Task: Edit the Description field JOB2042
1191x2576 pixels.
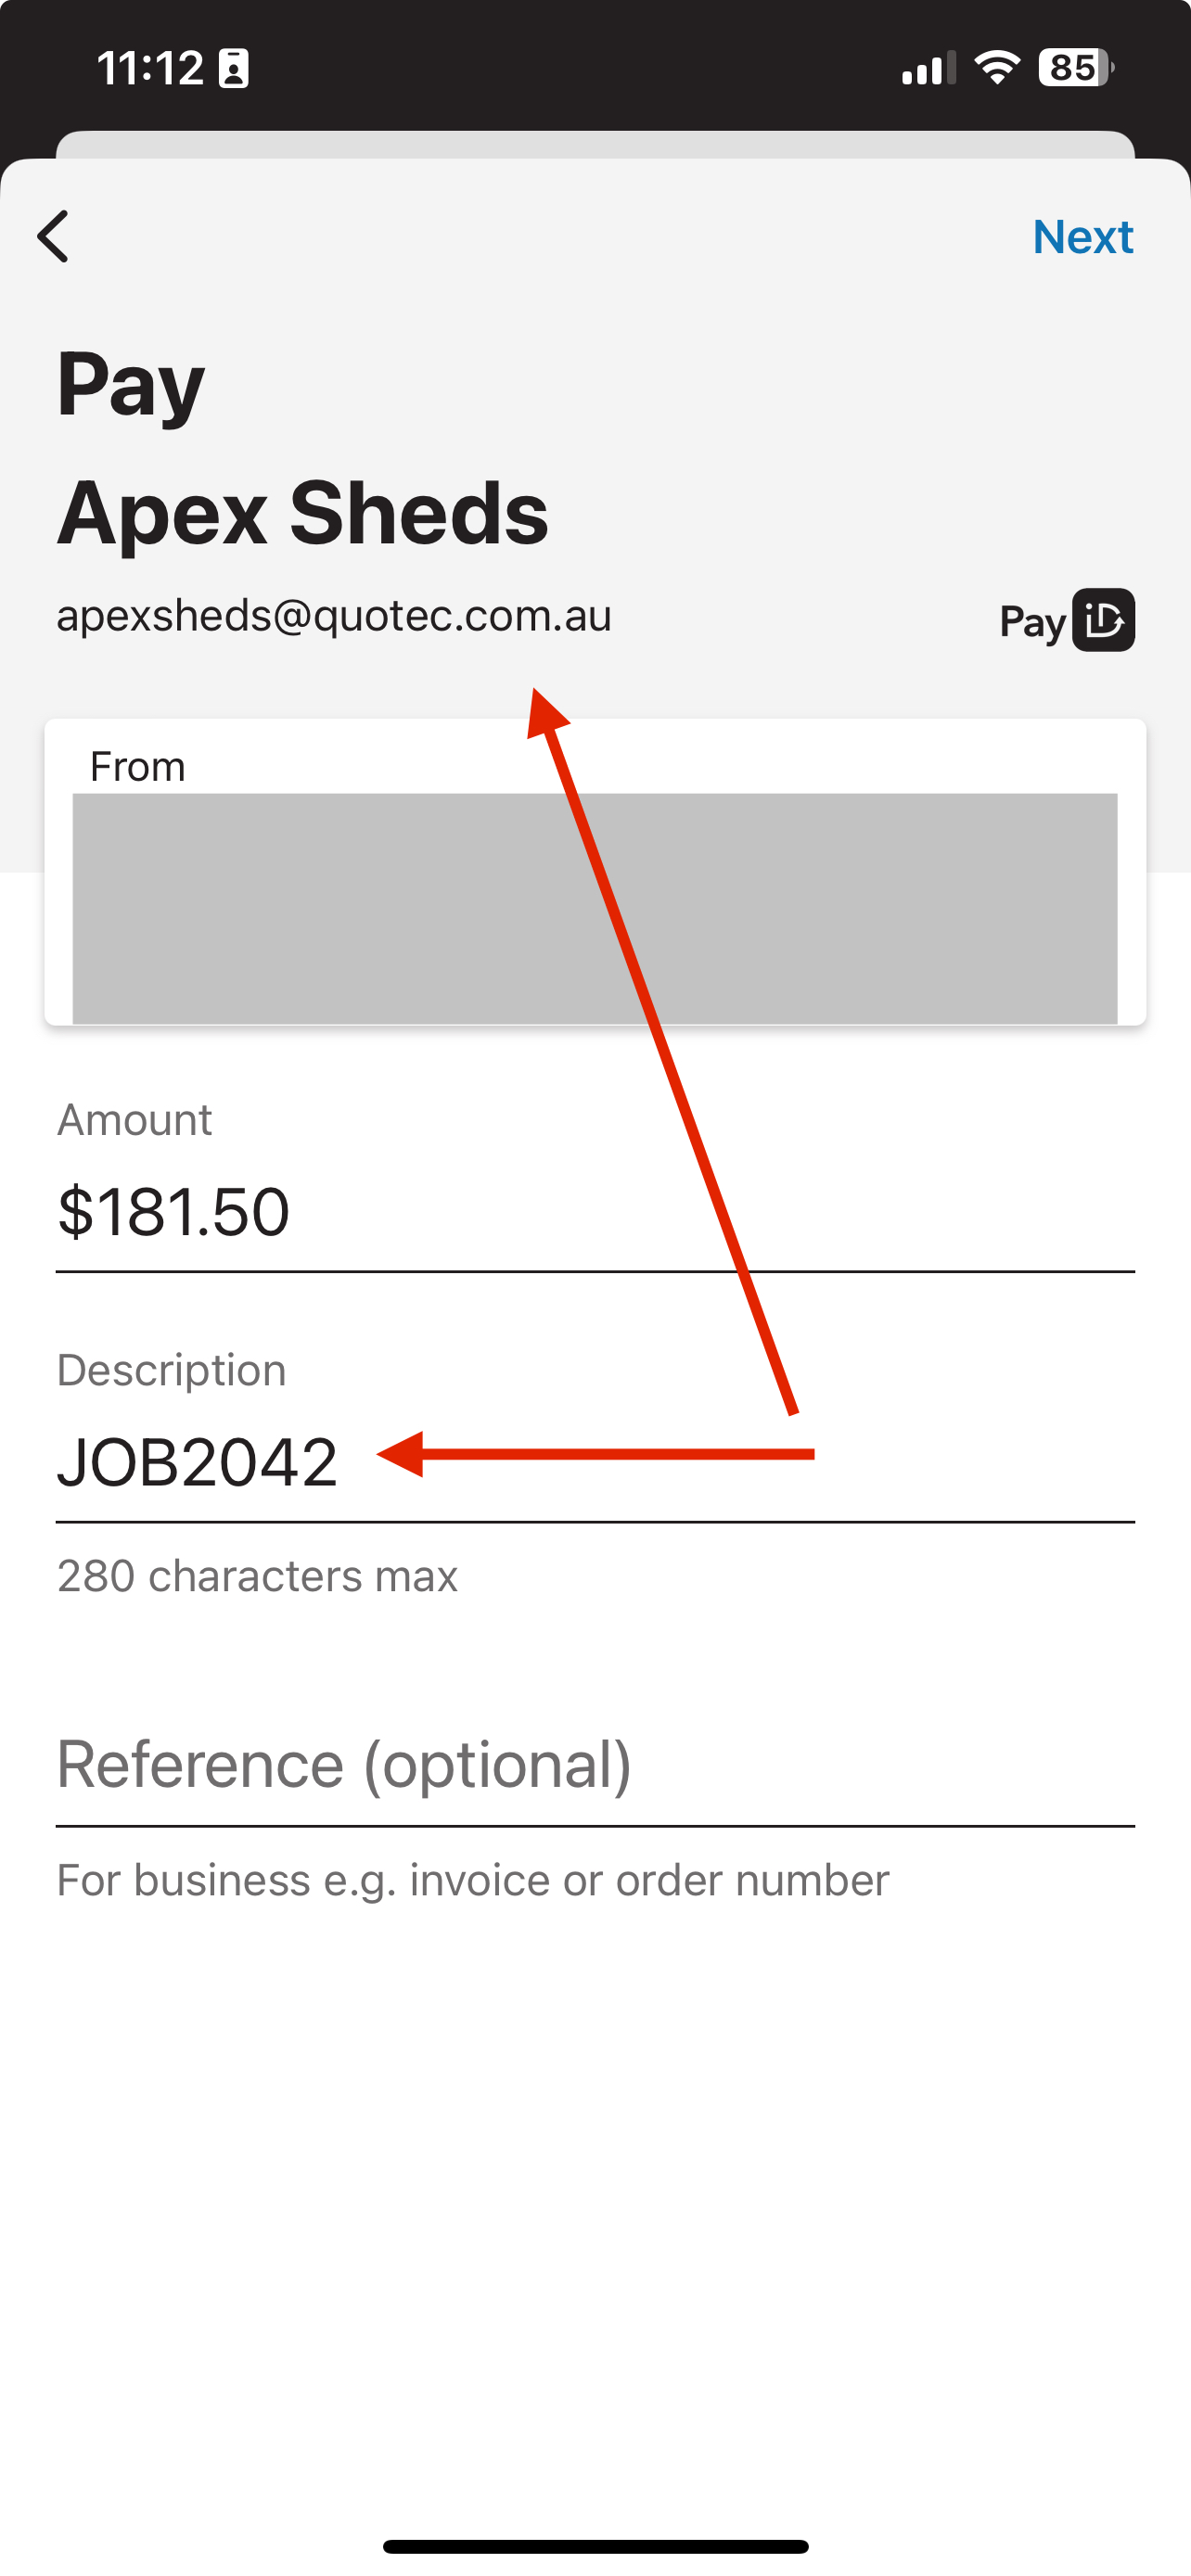Action: click(595, 1462)
